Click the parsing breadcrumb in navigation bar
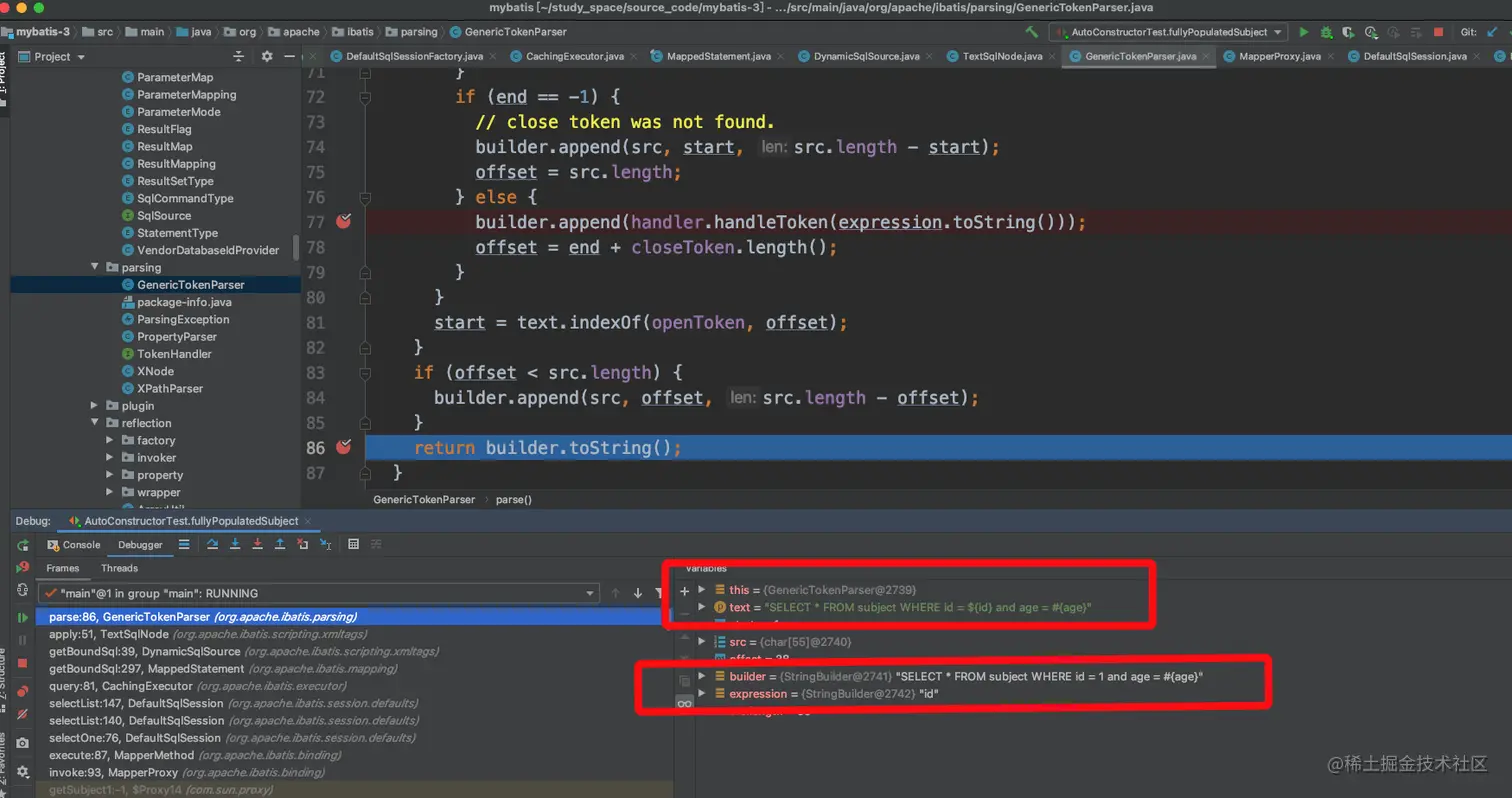The height and width of the screenshot is (798, 1512). click(411, 32)
